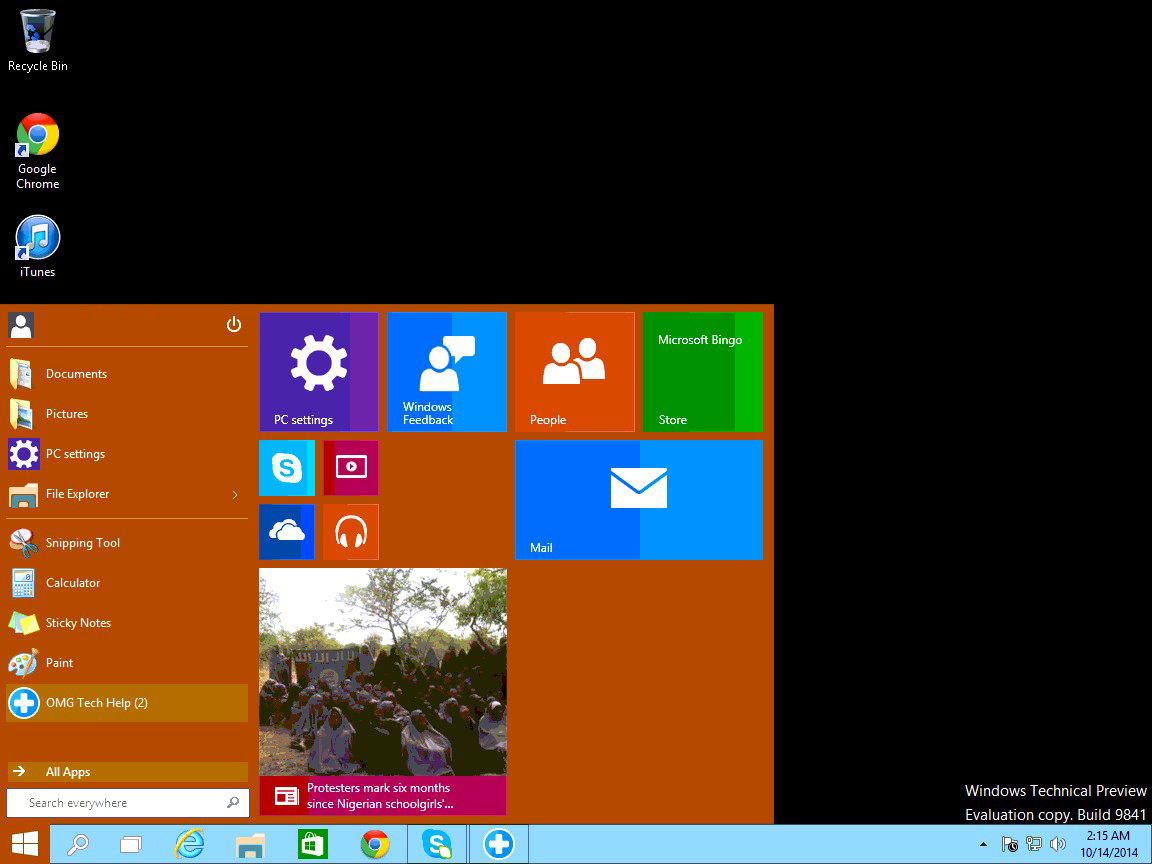Open the OneDrive cloud tile

click(x=287, y=532)
